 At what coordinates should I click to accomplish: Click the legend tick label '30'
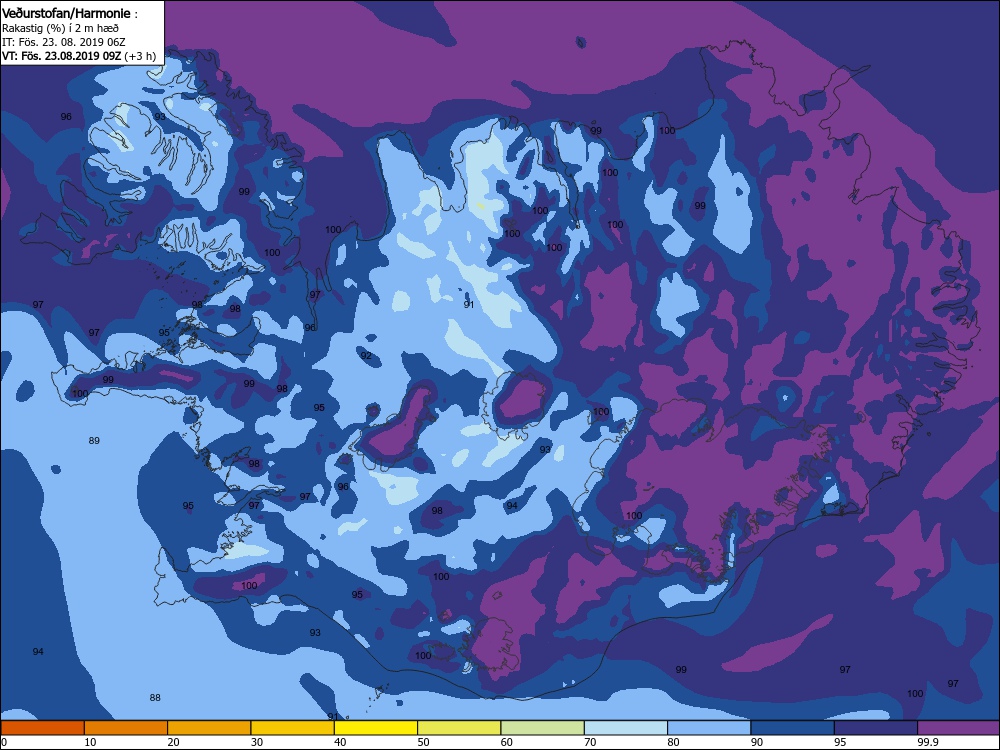pyautogui.click(x=257, y=742)
